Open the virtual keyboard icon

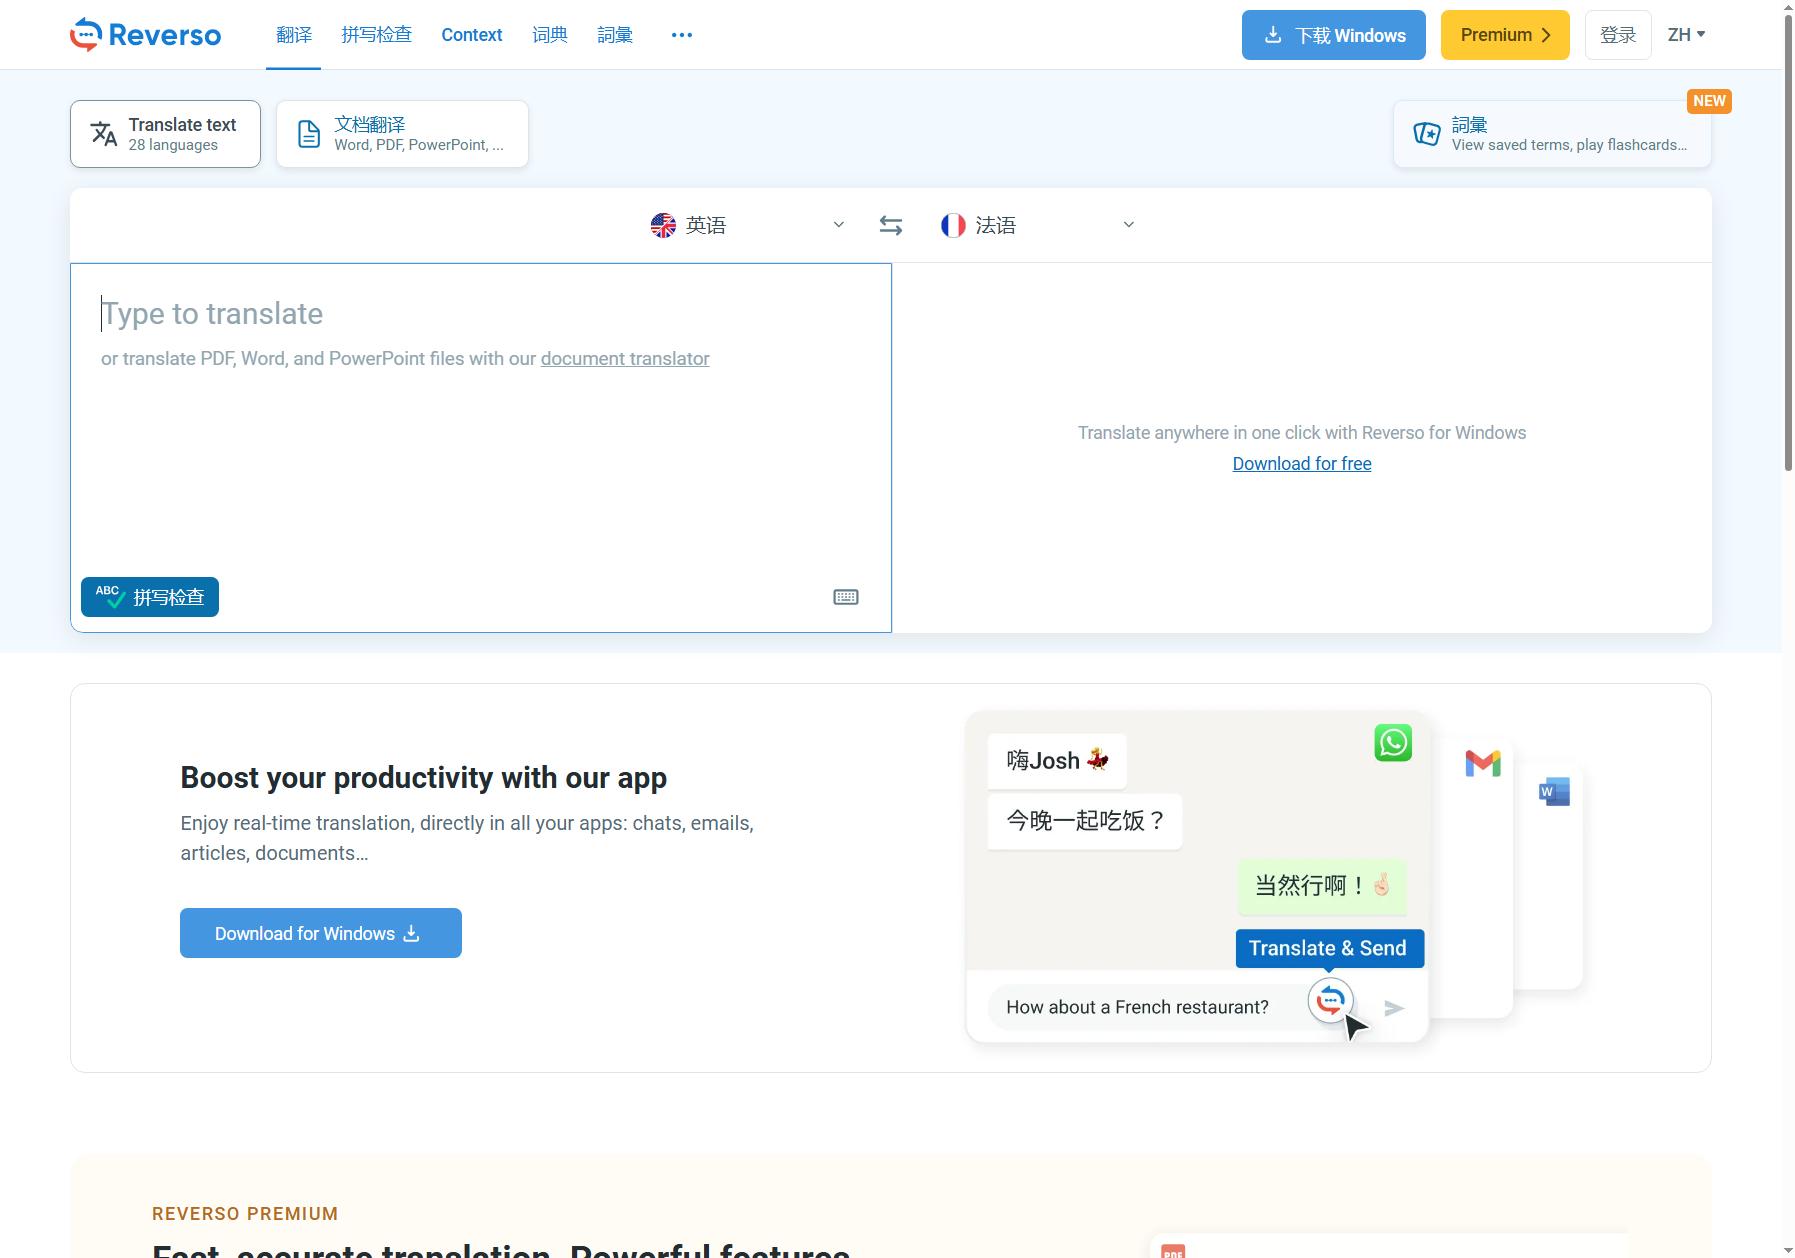pos(846,597)
